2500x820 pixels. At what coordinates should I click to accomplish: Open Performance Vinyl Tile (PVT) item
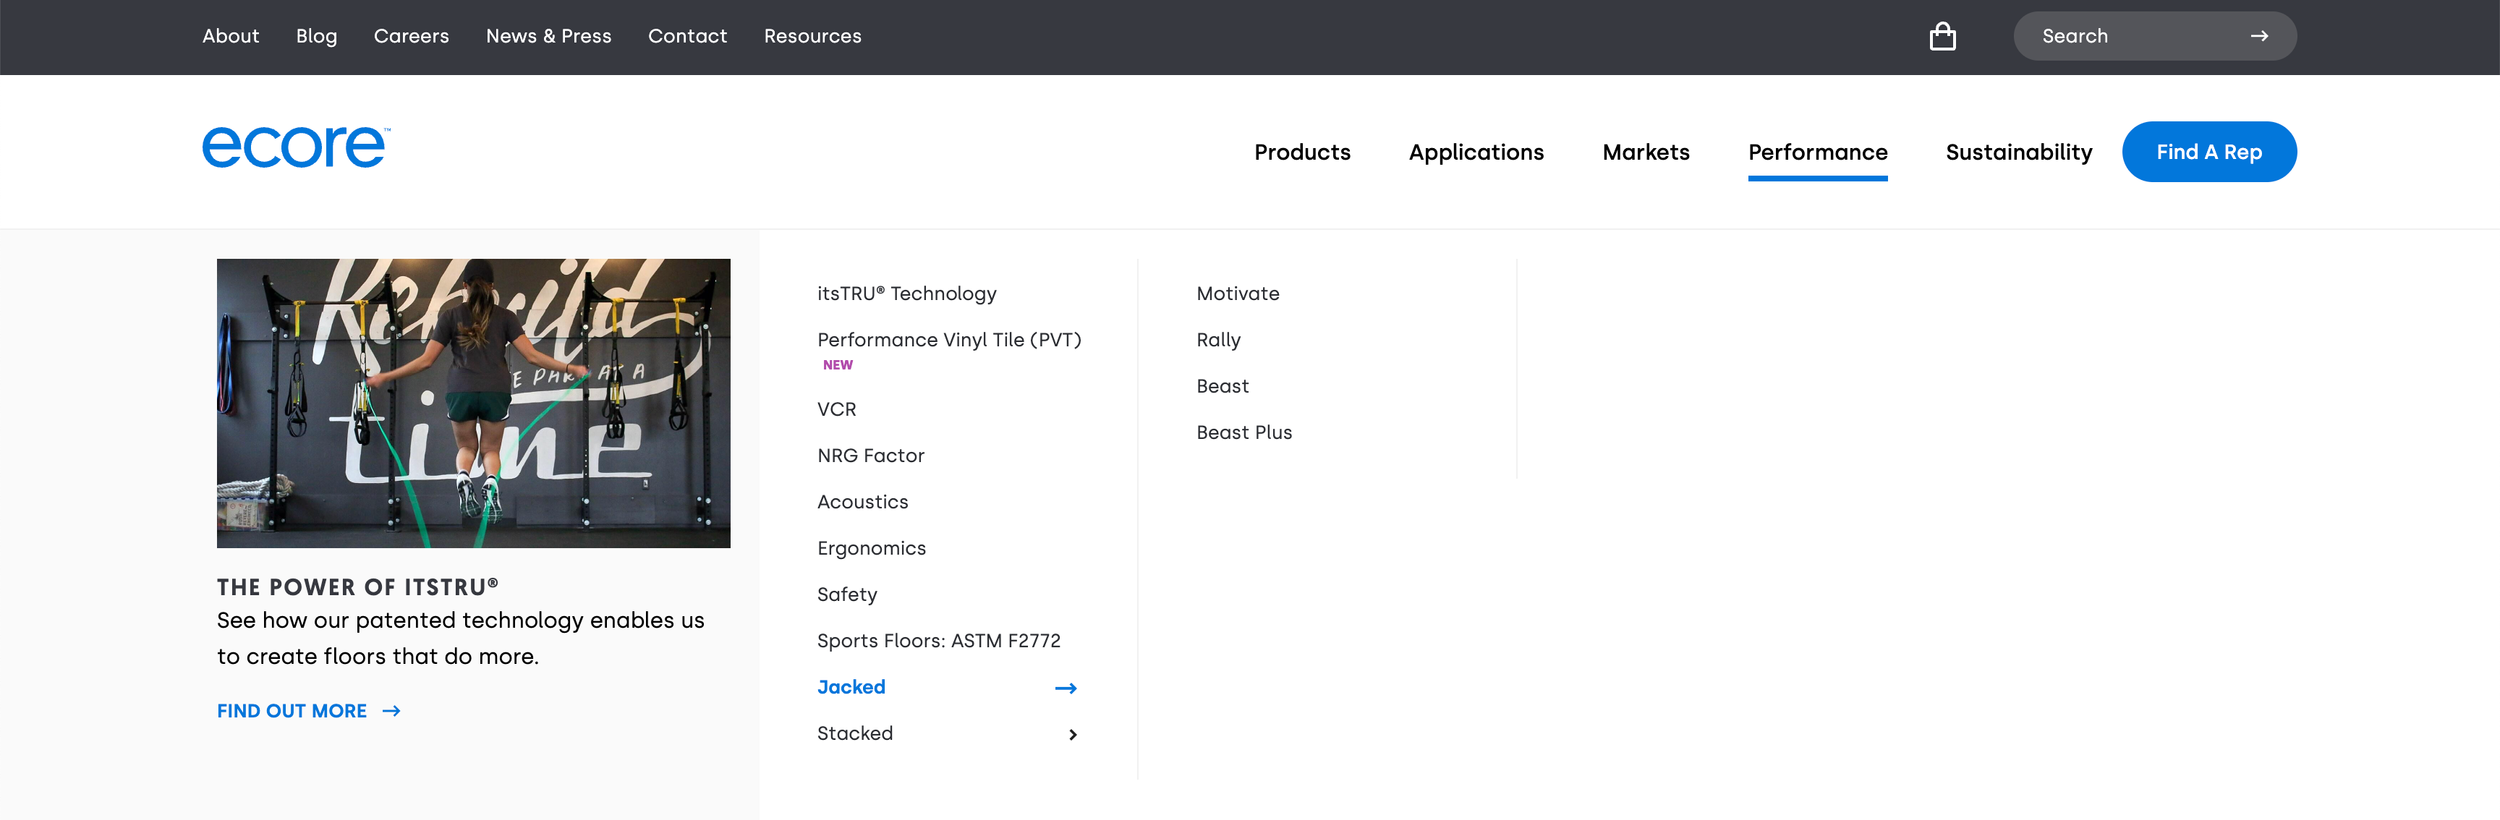pyautogui.click(x=949, y=340)
